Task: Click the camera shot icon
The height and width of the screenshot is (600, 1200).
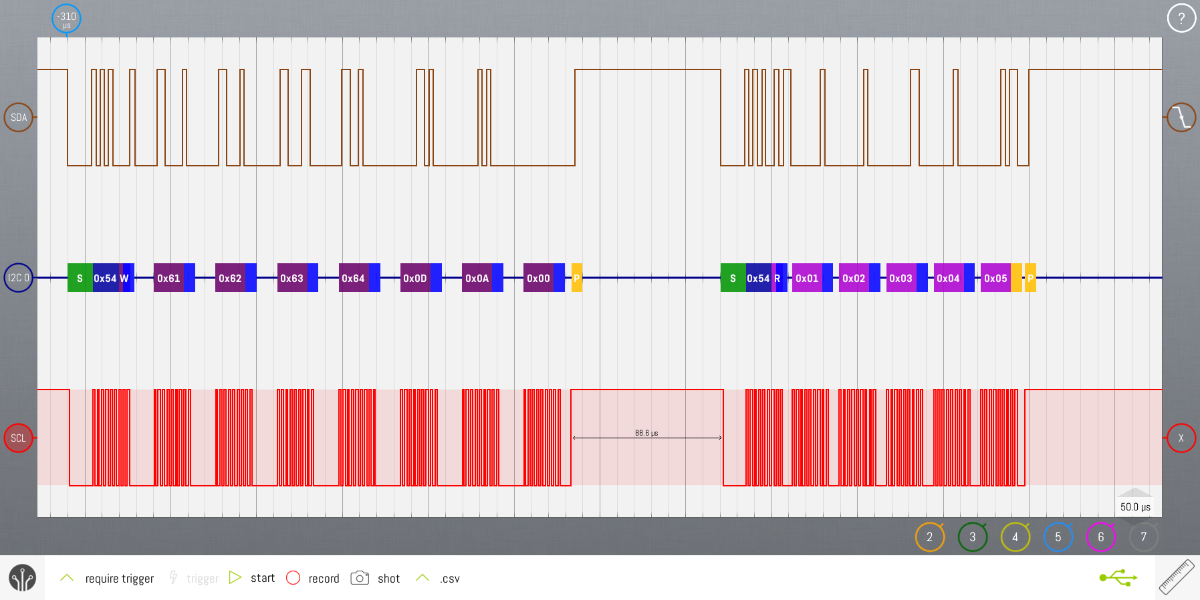Action: 360,578
